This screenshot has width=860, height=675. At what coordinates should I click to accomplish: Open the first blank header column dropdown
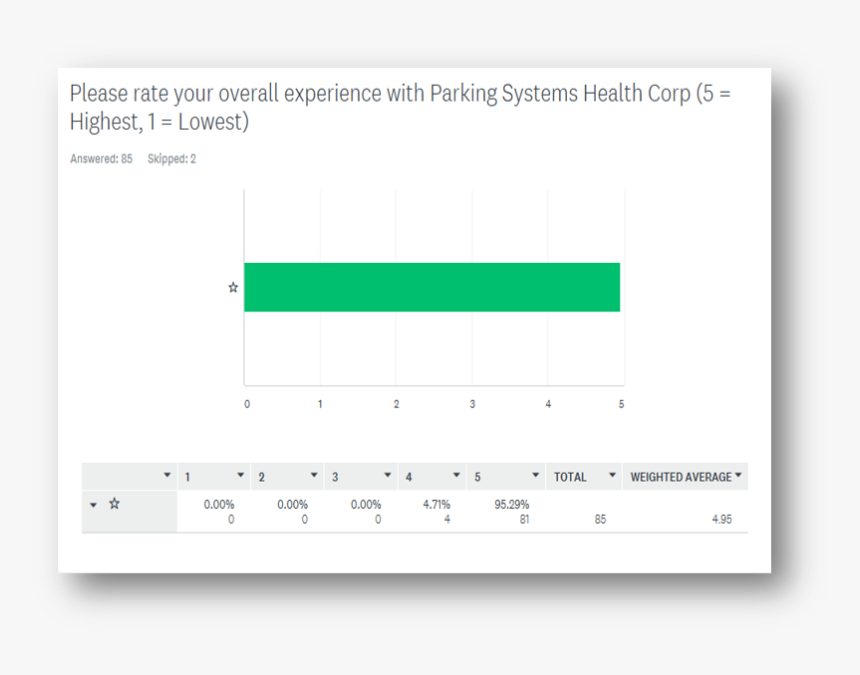tap(167, 475)
